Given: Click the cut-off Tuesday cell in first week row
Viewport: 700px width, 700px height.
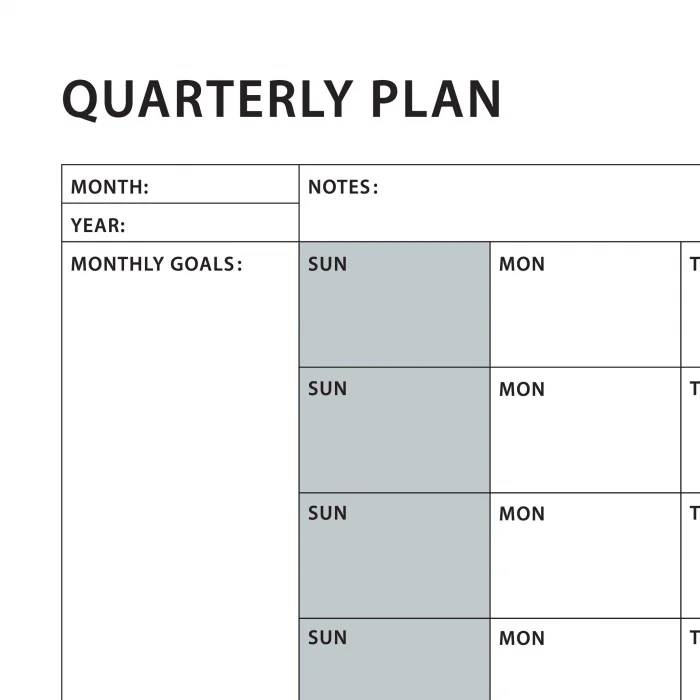Looking at the screenshot, I should [x=691, y=305].
